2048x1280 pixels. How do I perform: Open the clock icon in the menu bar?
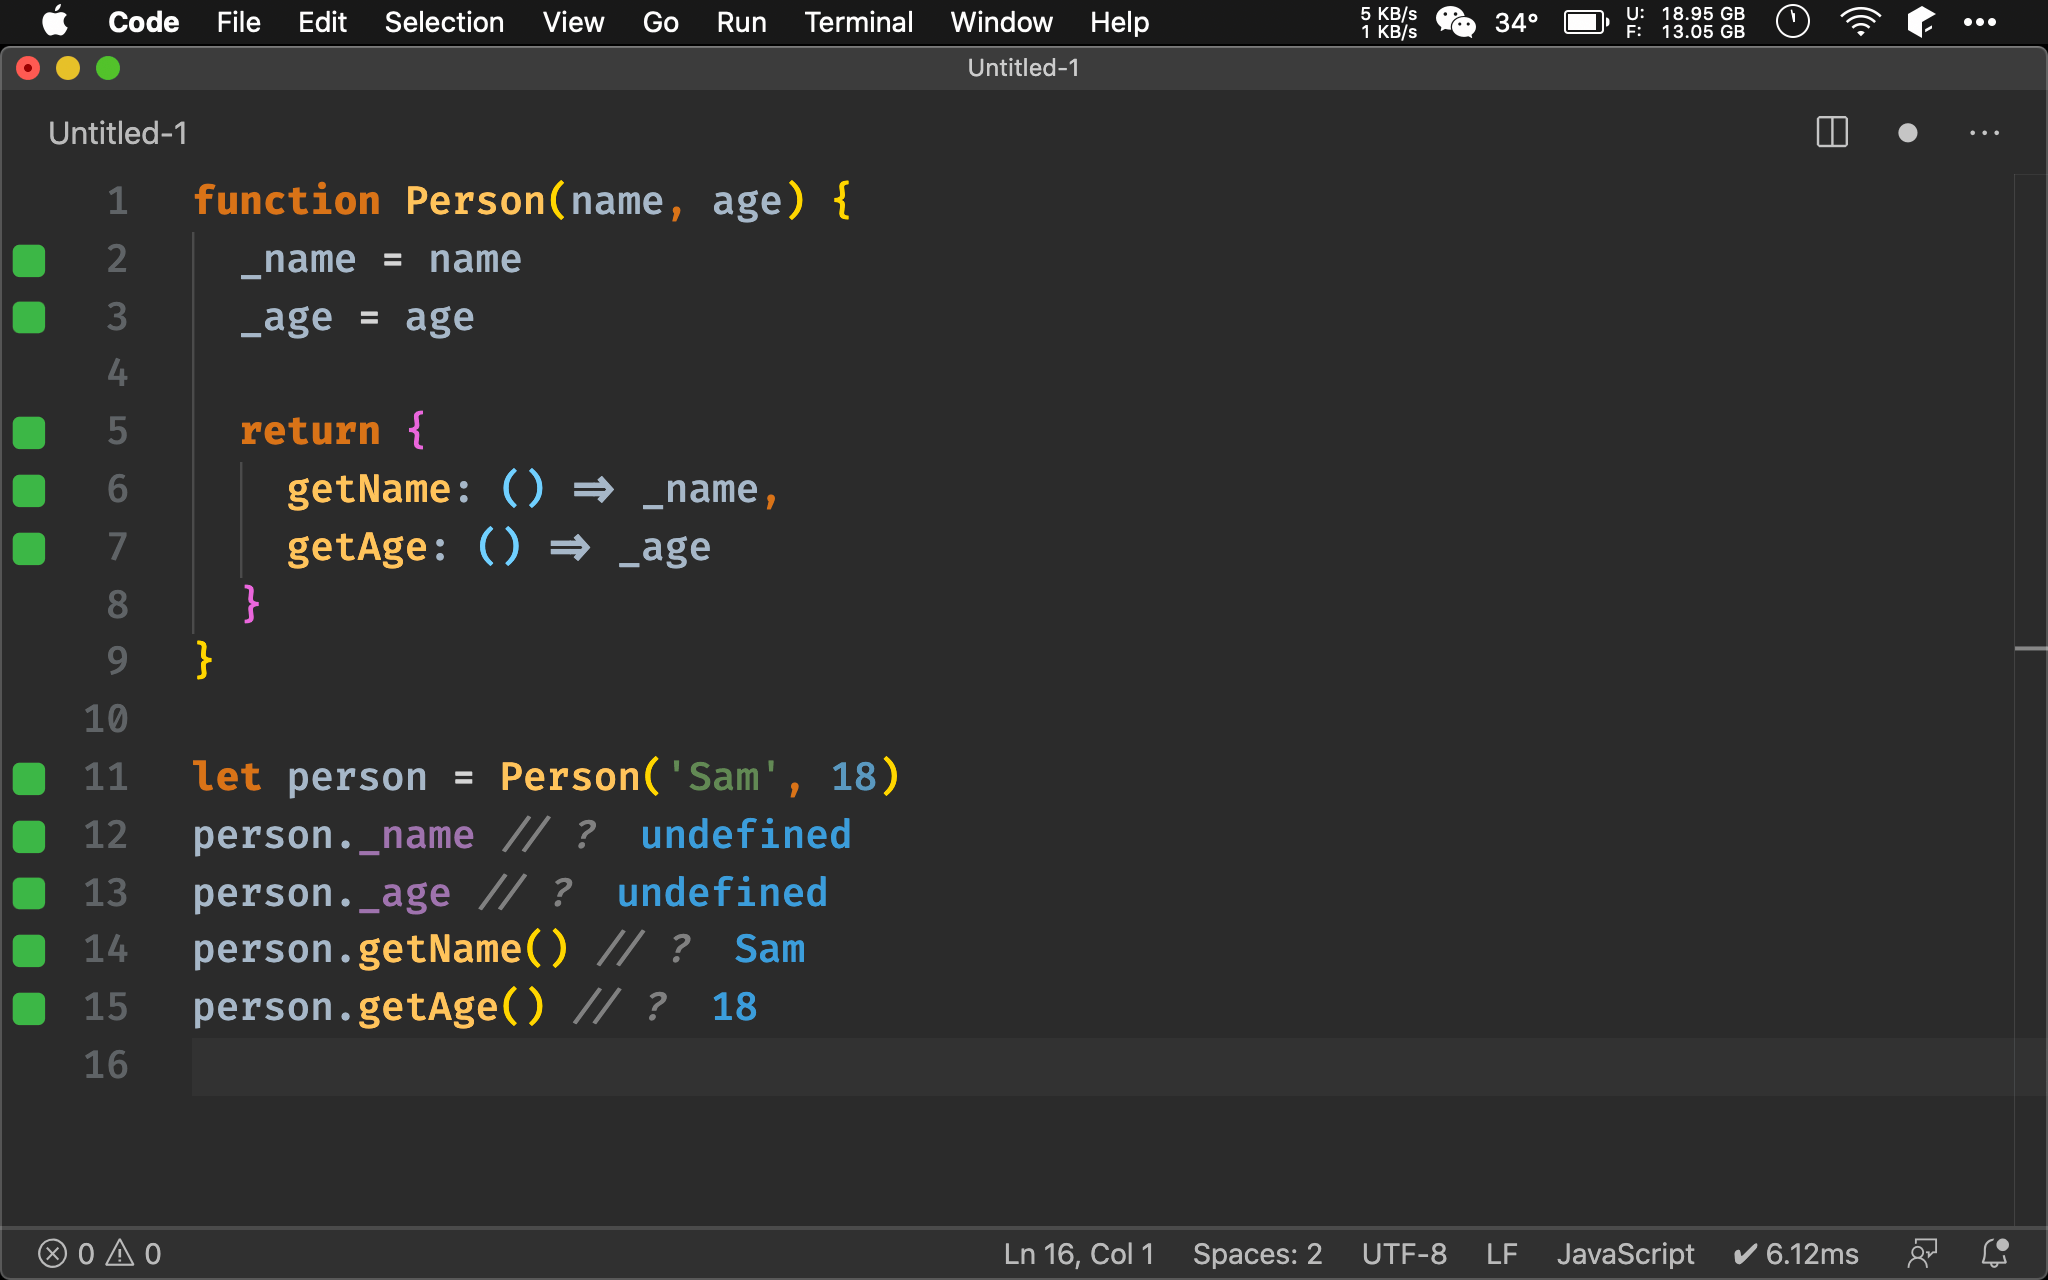1792,22
